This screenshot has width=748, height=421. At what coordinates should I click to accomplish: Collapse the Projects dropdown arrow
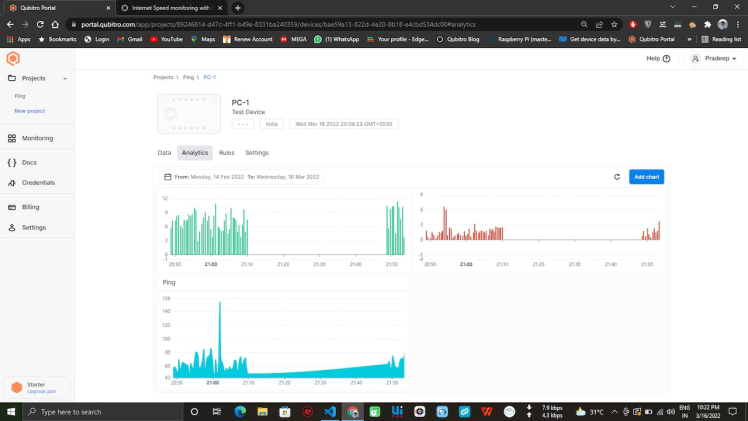click(x=65, y=79)
